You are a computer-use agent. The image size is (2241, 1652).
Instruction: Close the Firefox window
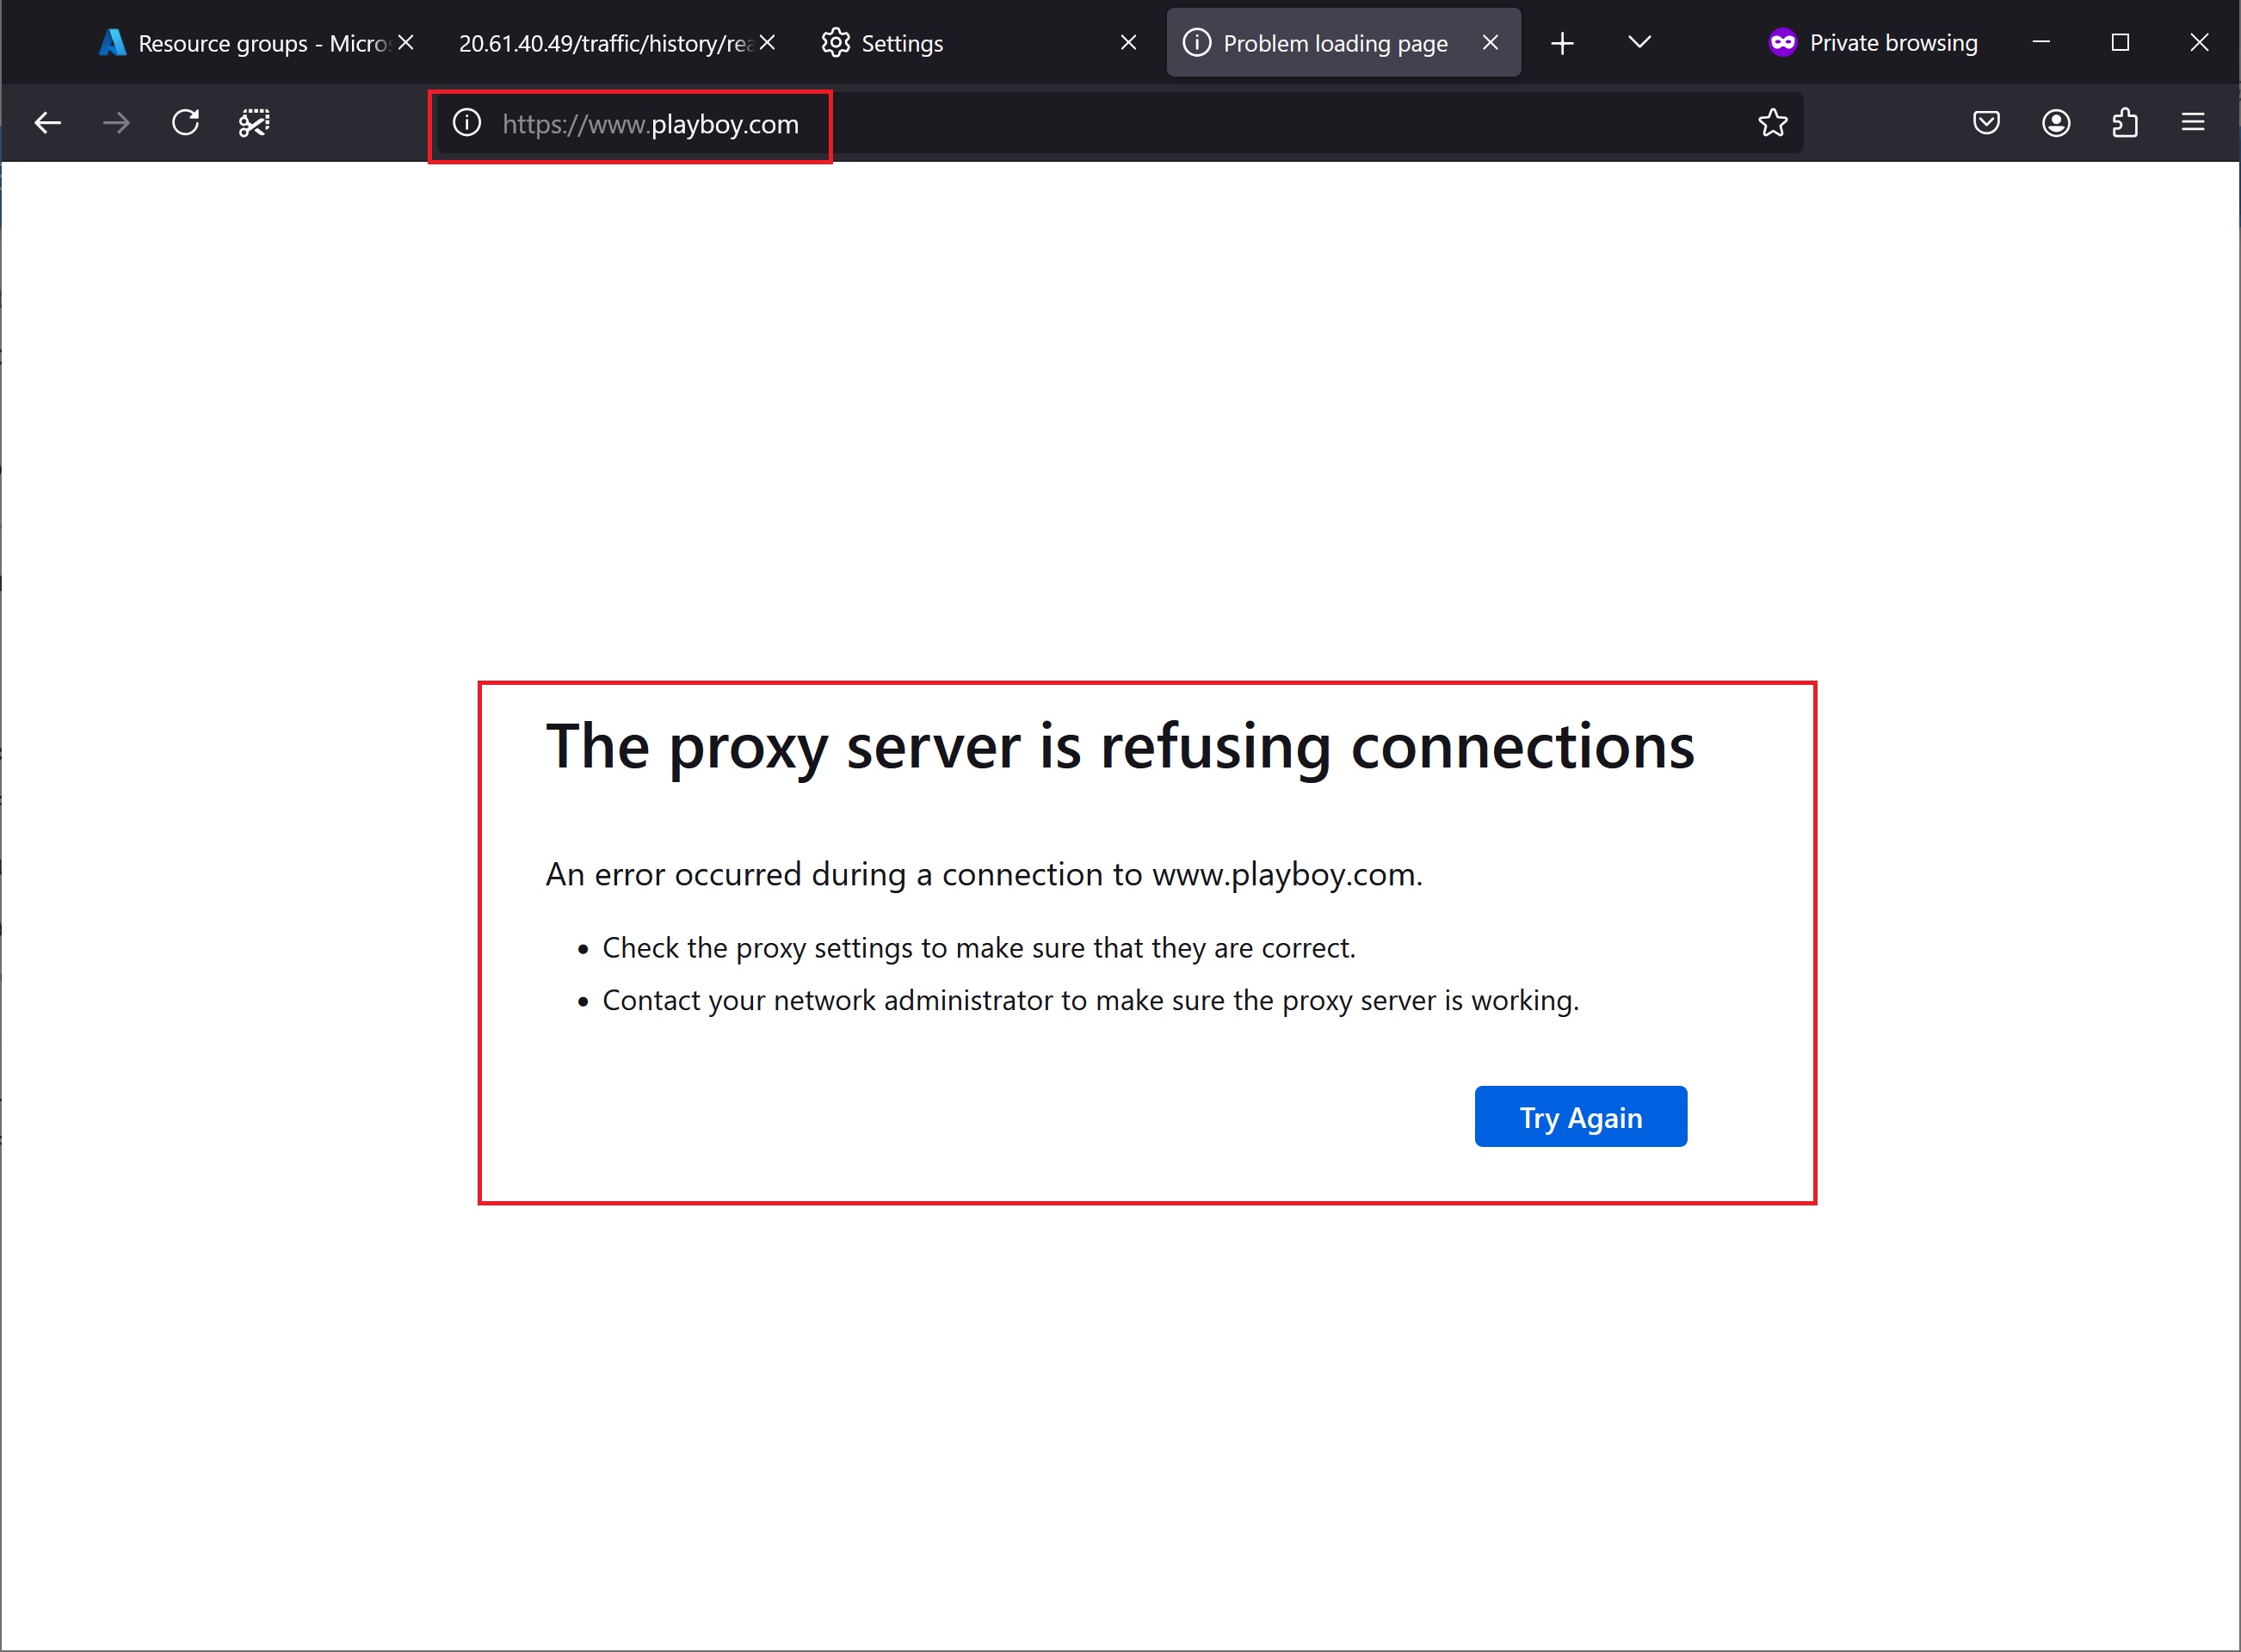(x=2199, y=43)
